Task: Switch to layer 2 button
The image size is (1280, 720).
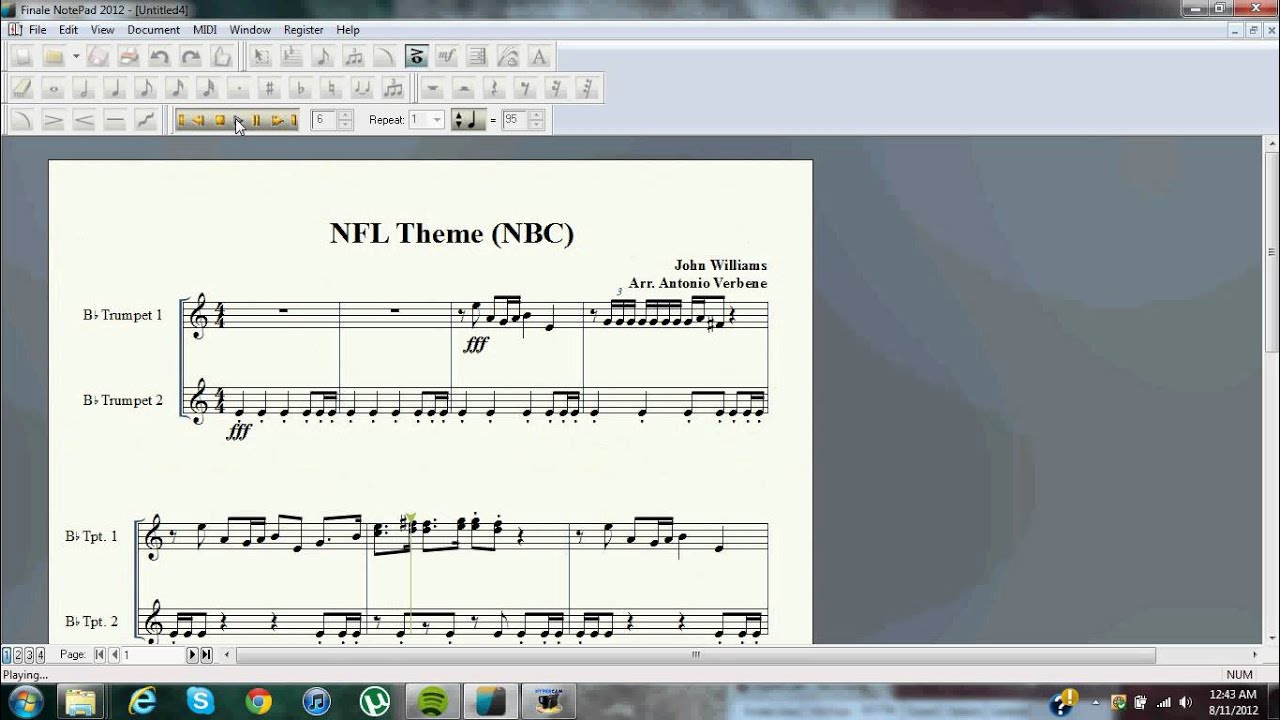Action: [17, 655]
